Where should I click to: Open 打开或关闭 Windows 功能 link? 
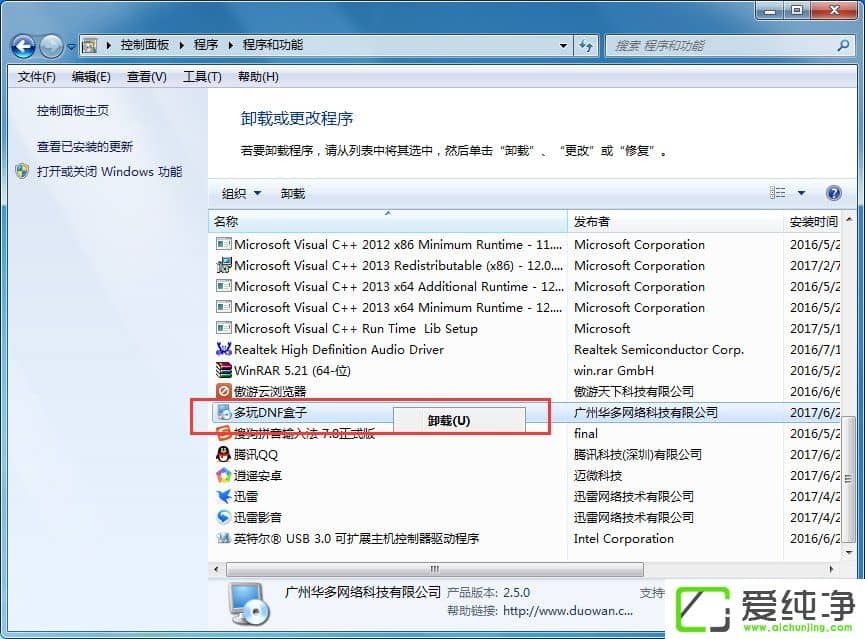[x=109, y=172]
